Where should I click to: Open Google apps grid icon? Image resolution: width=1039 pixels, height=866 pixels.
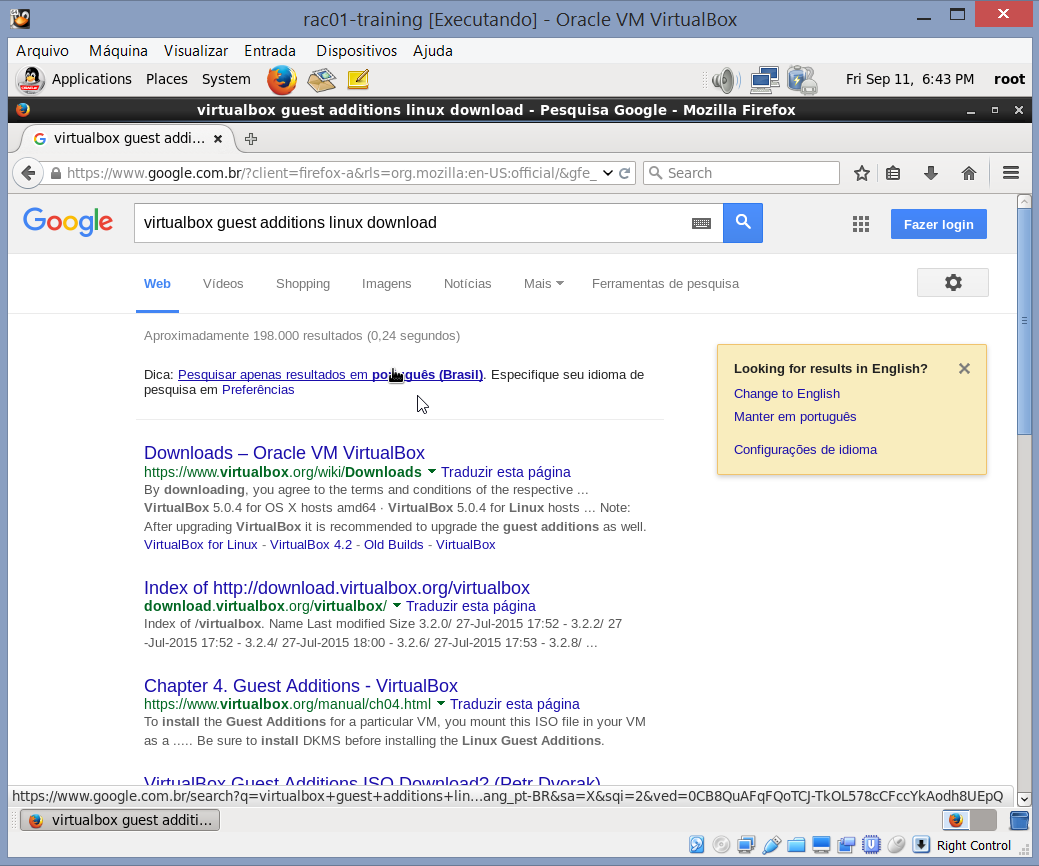click(861, 224)
